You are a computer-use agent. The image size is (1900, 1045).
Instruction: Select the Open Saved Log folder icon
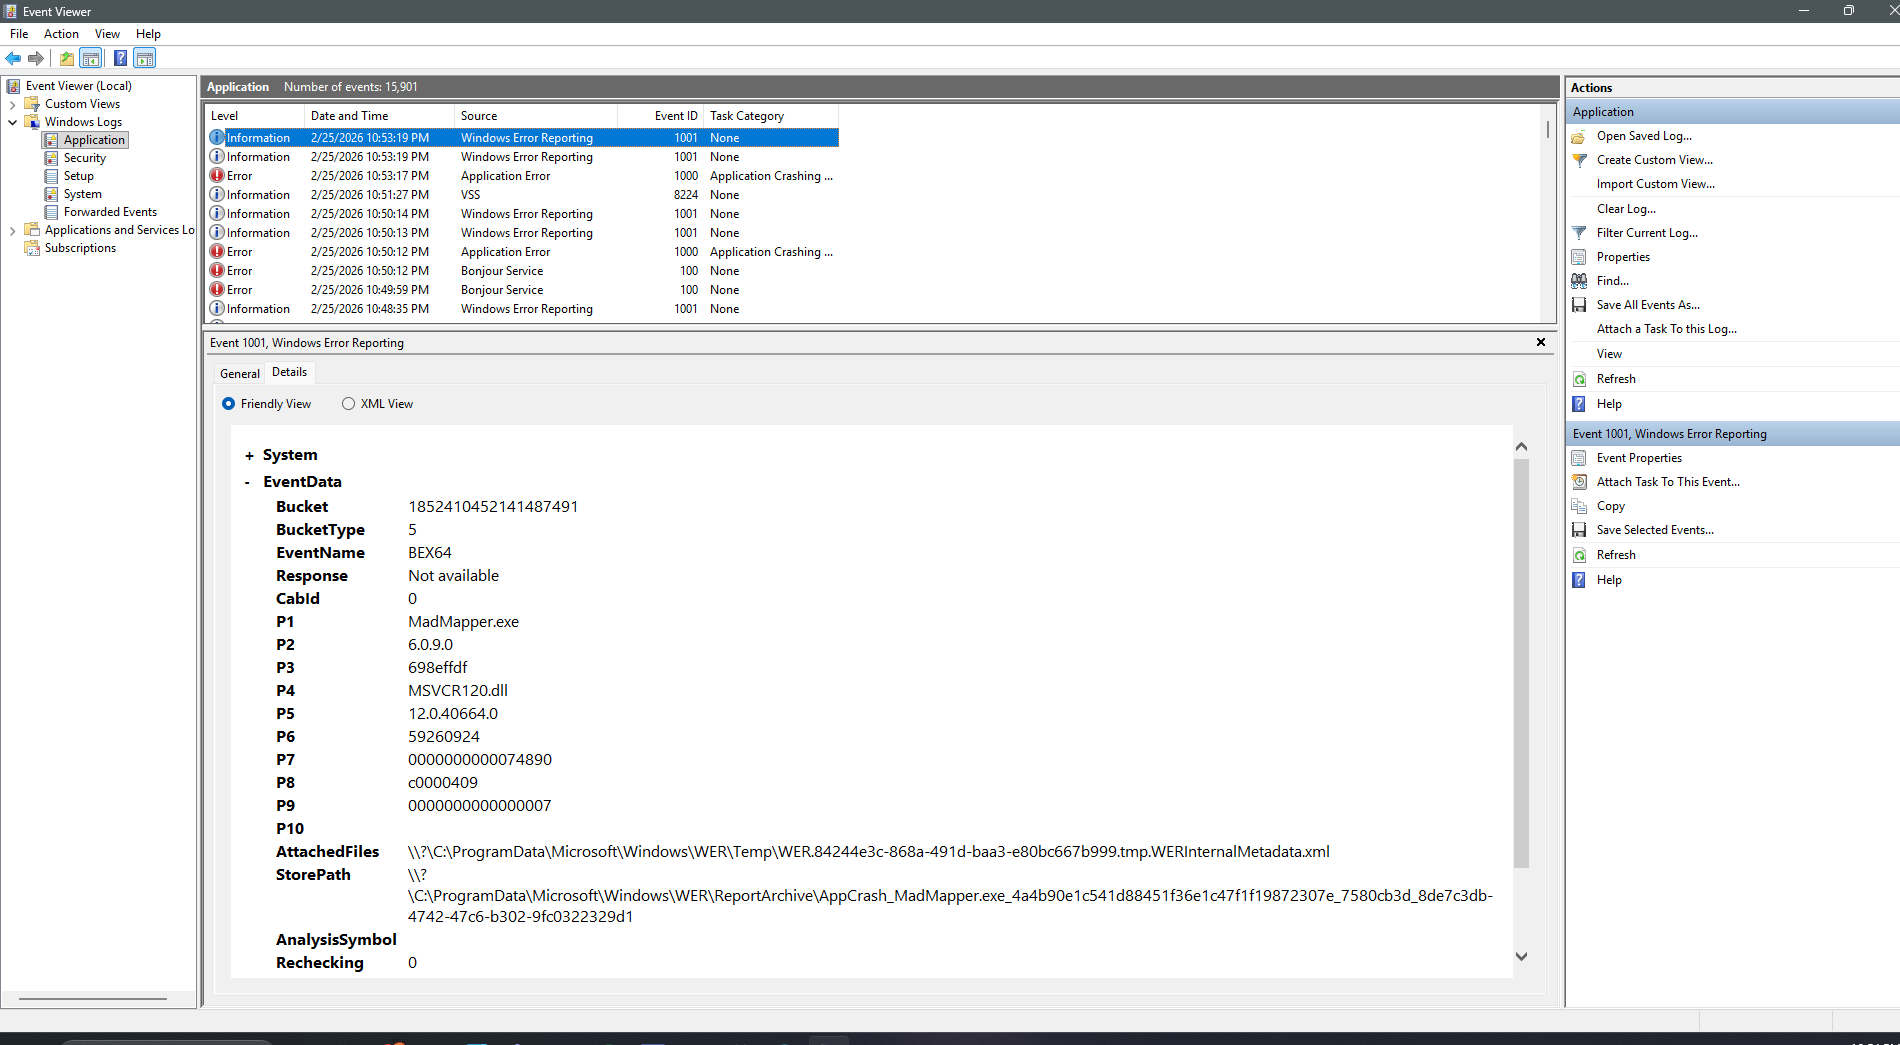point(1580,136)
